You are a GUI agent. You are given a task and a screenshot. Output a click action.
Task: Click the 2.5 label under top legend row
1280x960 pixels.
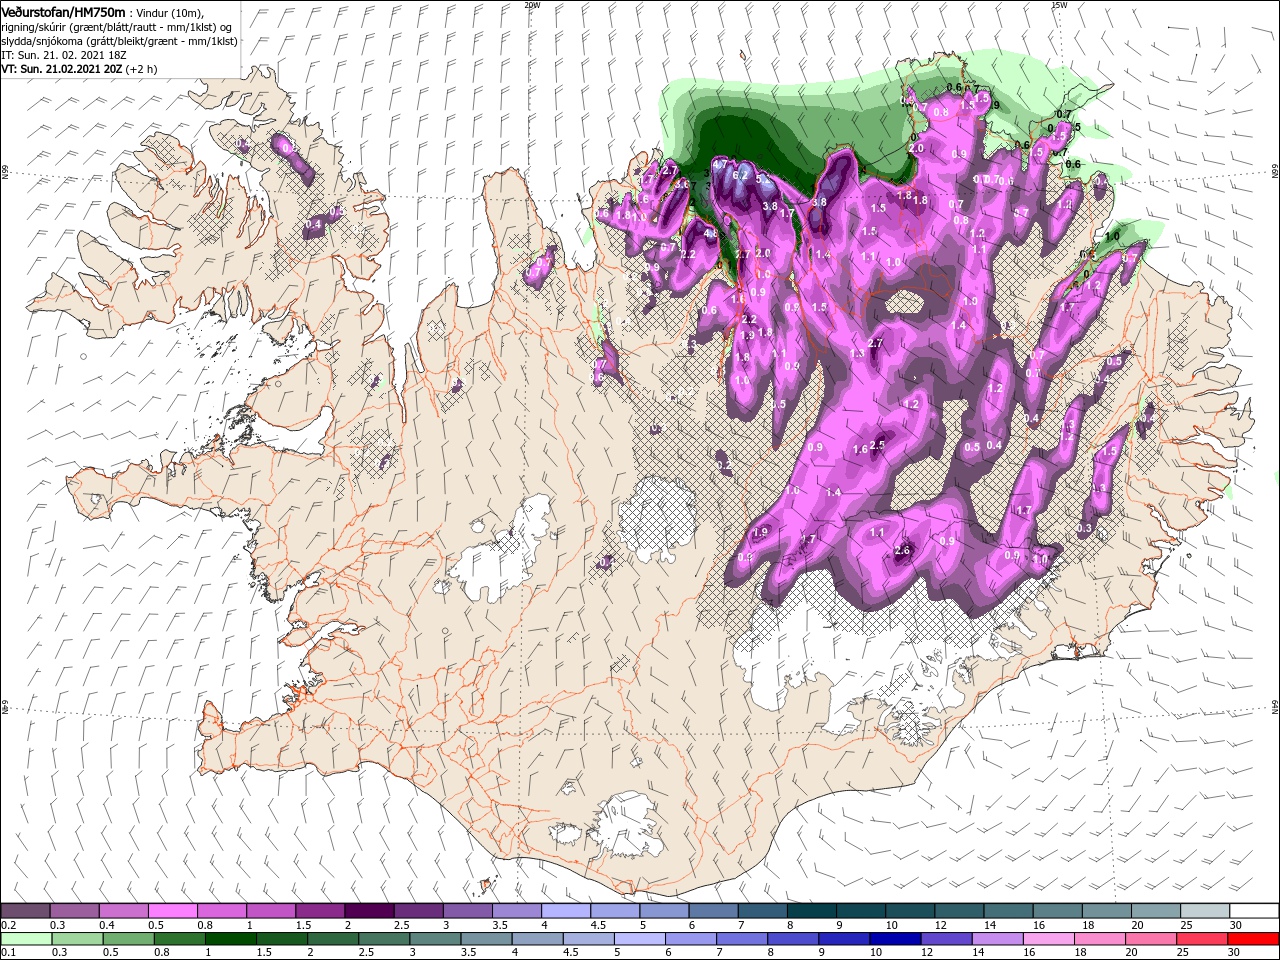pyautogui.click(x=401, y=925)
